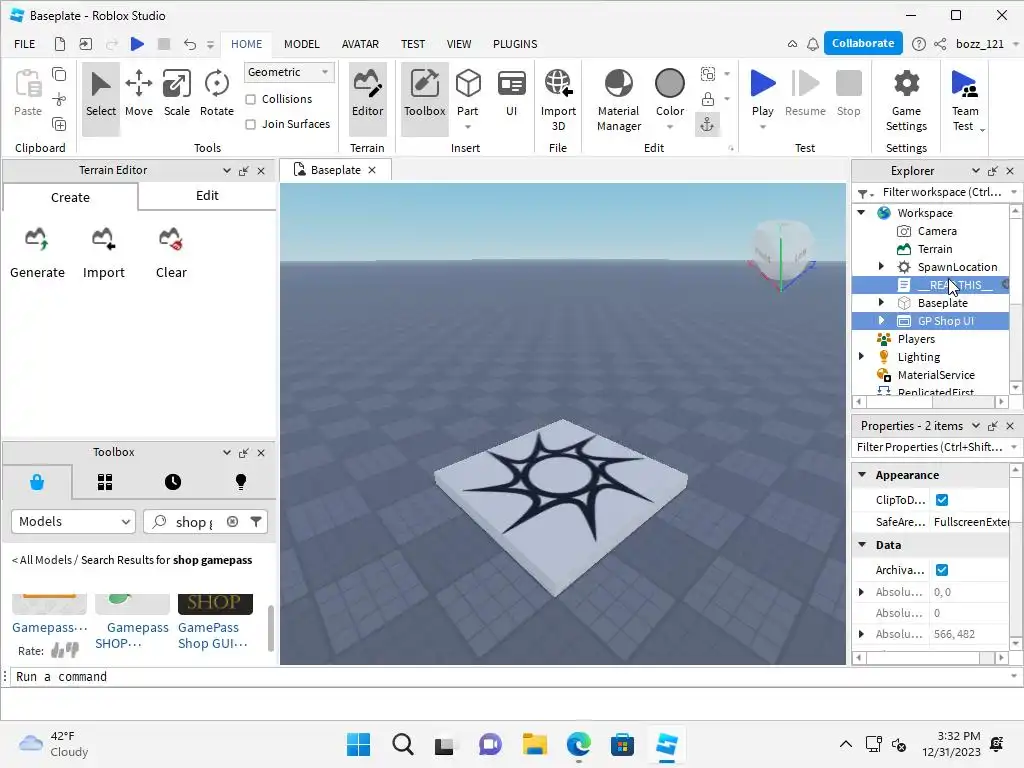Screen dimensions: 1024x768
Task: Click the Anchor toggle icon
Action: click(x=707, y=124)
